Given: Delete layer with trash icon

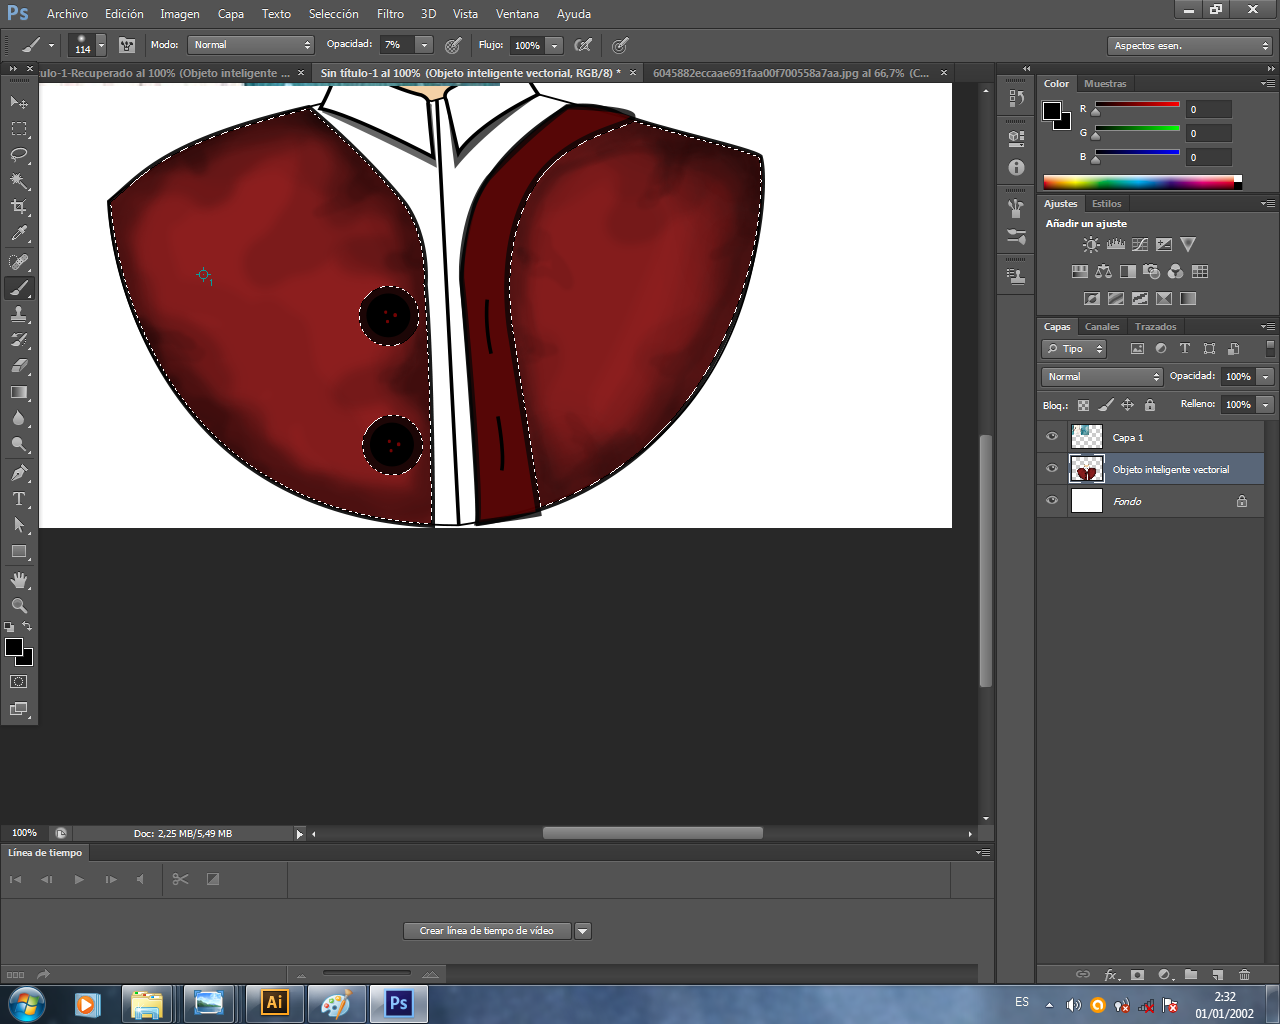Looking at the screenshot, I should pyautogui.click(x=1245, y=974).
